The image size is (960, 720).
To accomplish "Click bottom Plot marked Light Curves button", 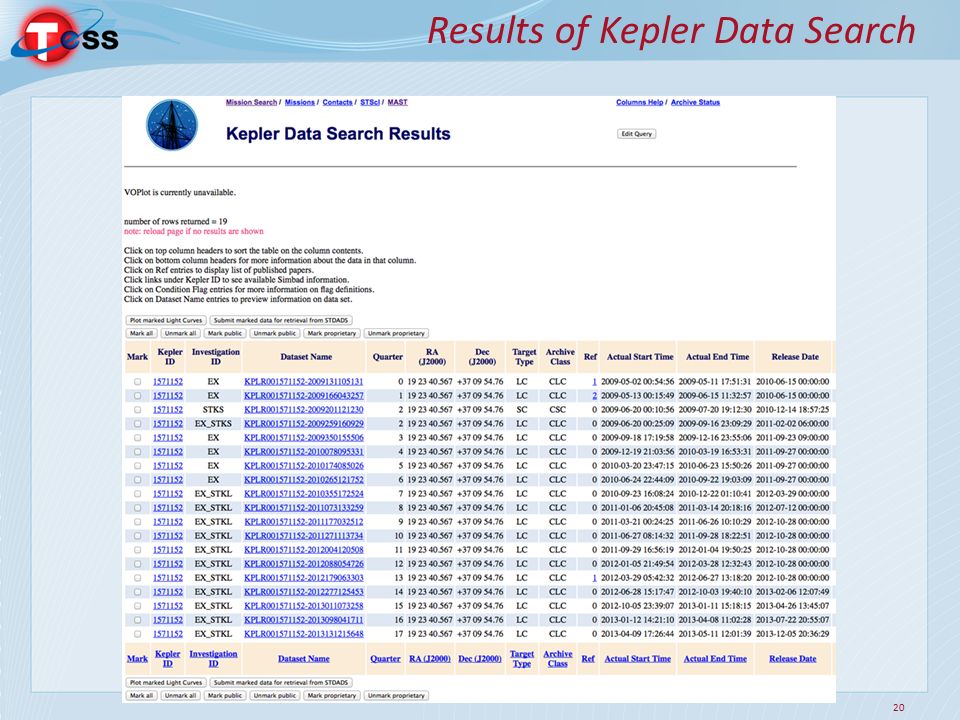I will pos(166,682).
